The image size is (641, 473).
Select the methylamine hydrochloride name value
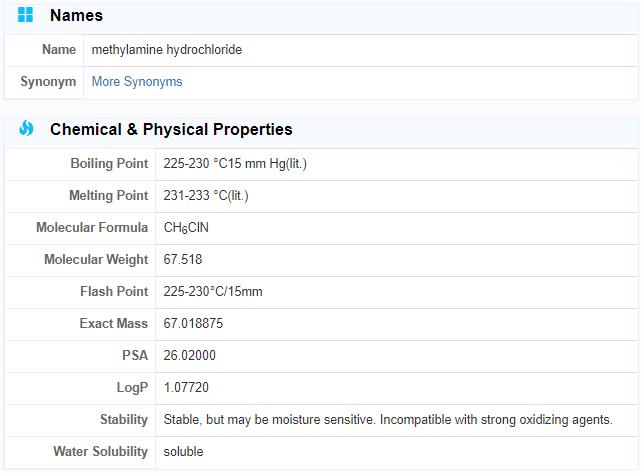pyautogui.click(x=167, y=50)
